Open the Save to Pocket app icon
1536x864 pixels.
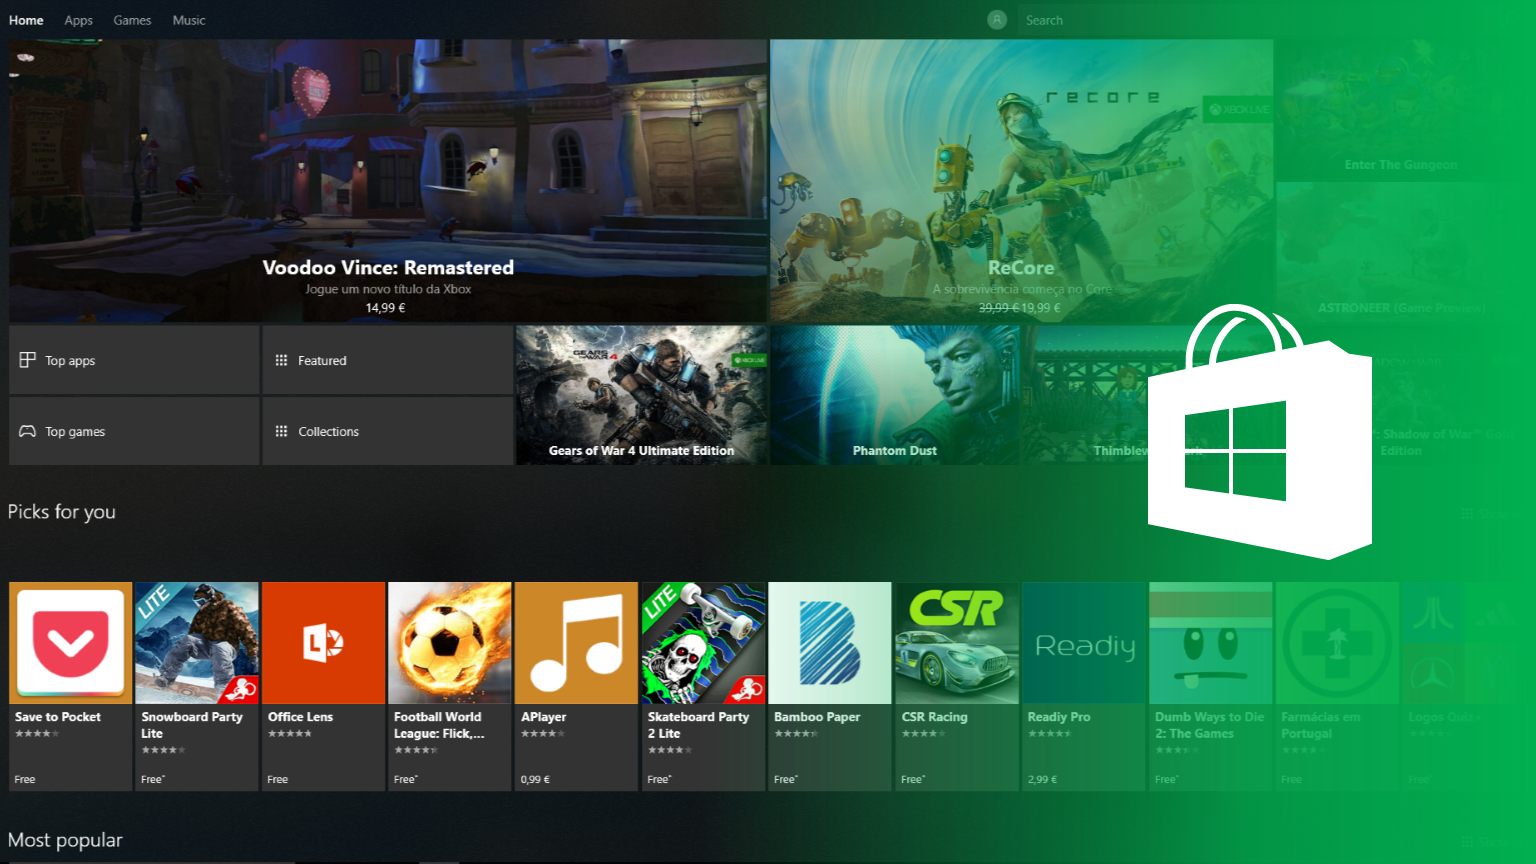coord(71,643)
